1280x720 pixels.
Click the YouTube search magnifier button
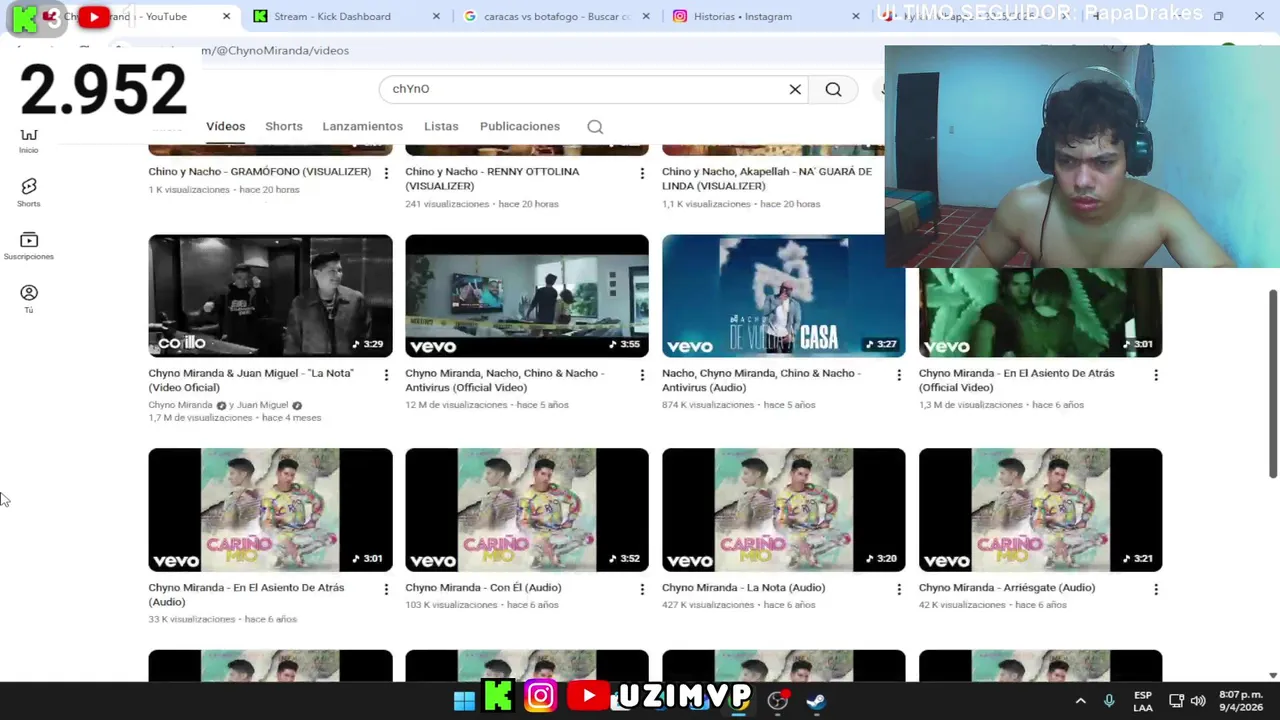833,89
